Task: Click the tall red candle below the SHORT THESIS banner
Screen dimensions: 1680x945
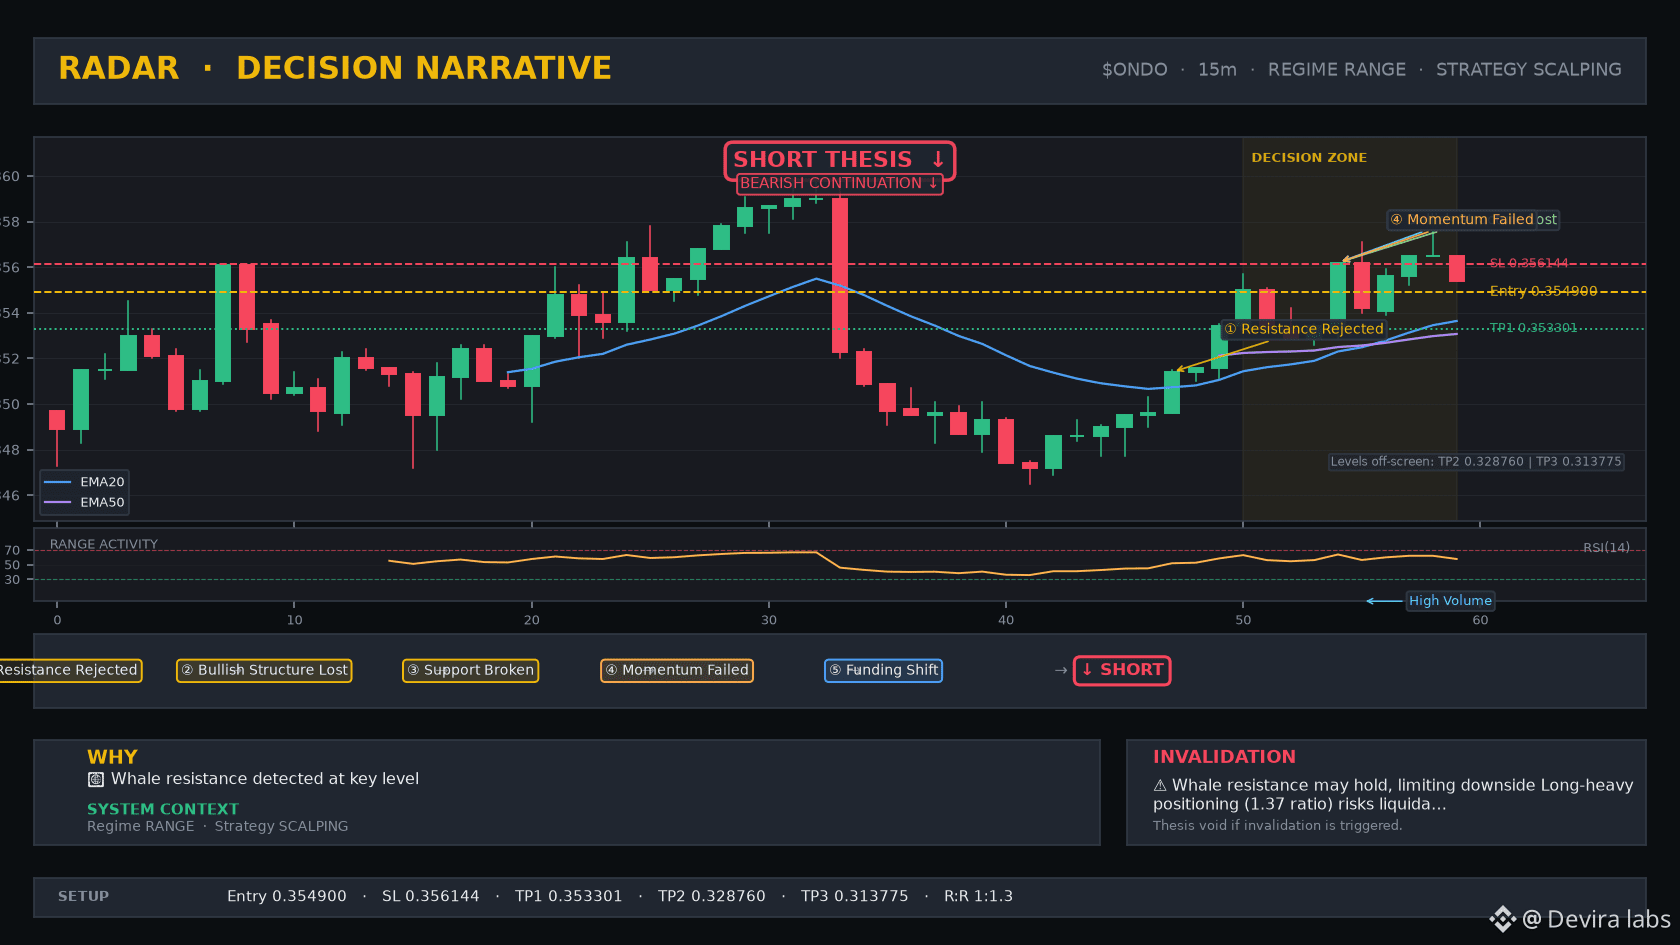Action: click(840, 275)
